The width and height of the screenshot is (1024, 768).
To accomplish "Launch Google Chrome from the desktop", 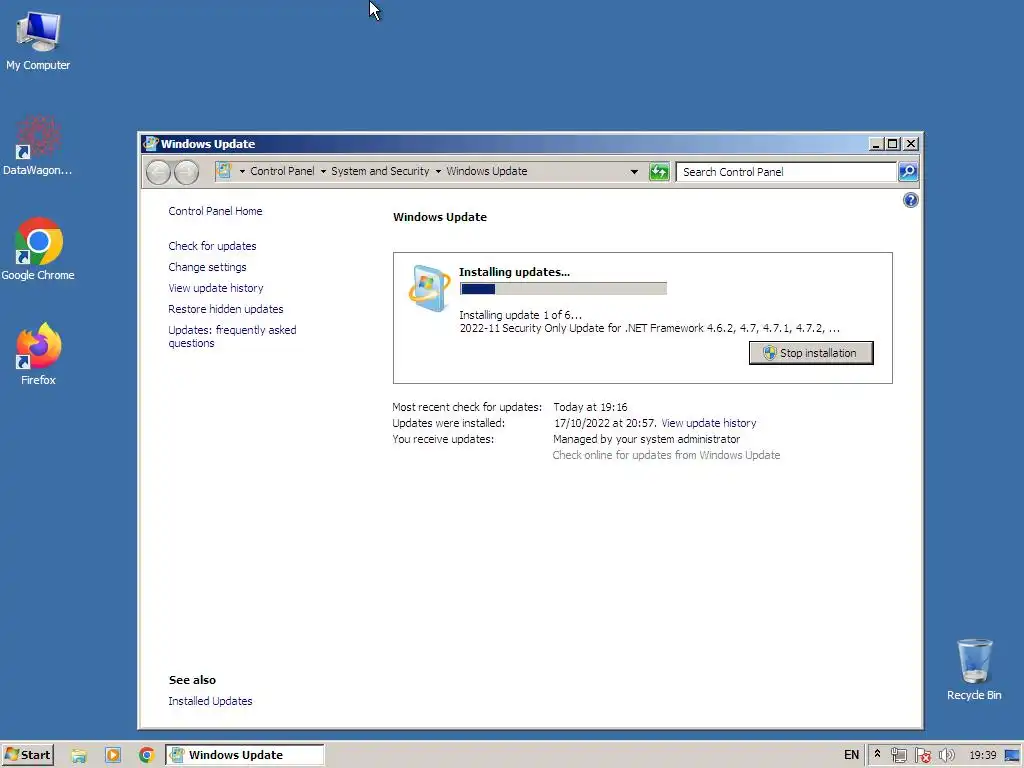I will point(38,249).
